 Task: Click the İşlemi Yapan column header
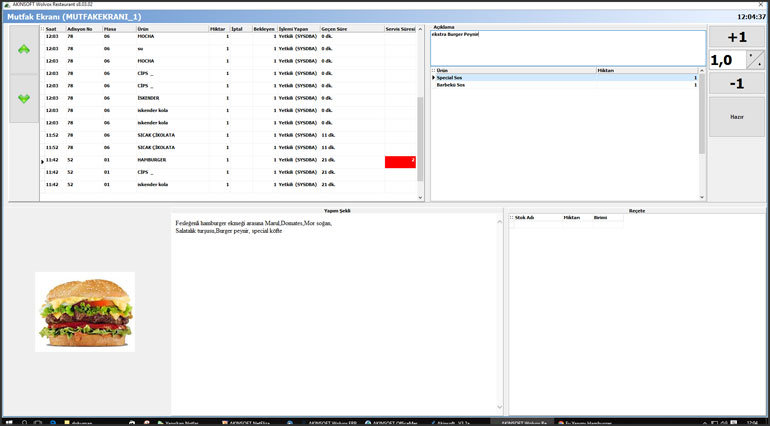click(x=299, y=29)
